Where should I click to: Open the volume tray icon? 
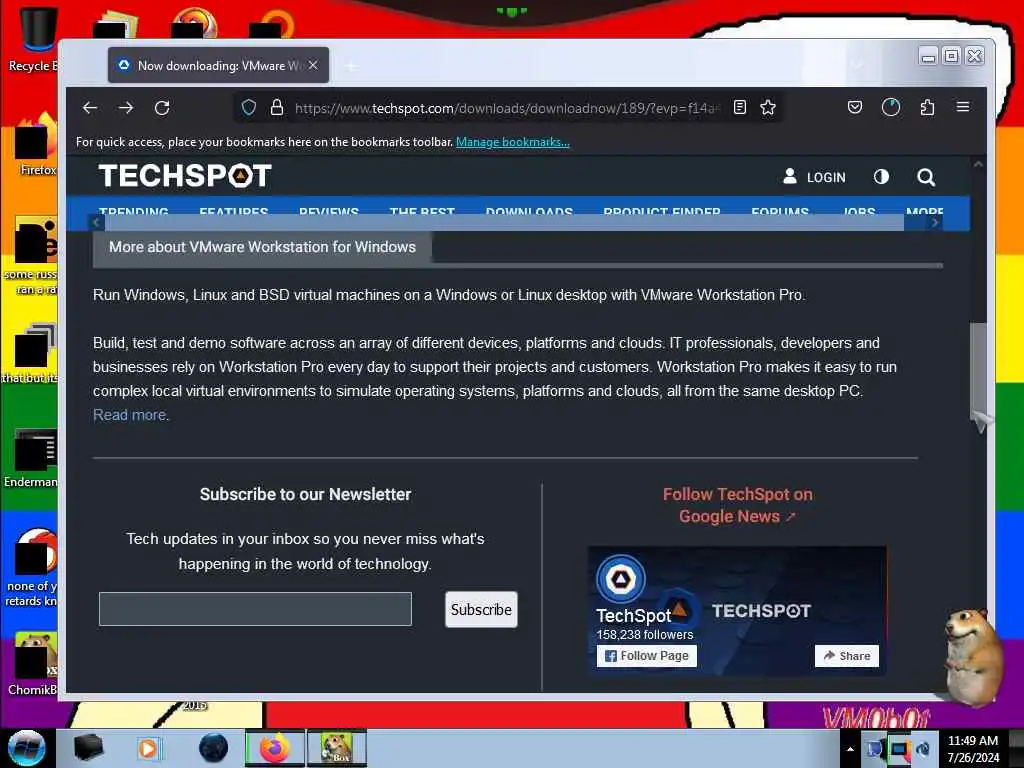(x=923, y=749)
